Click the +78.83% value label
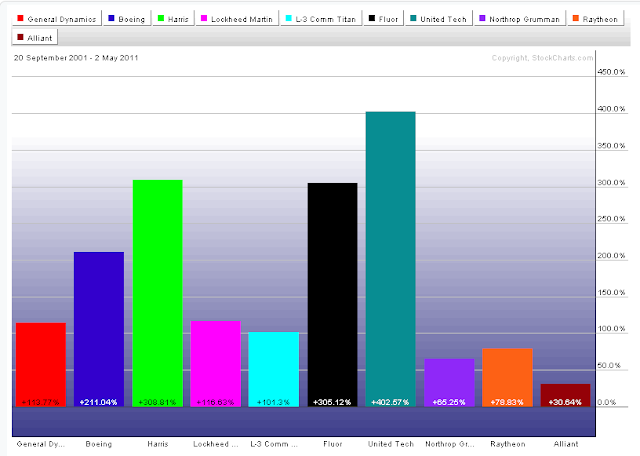This screenshot has height=456, width=640. point(507,402)
